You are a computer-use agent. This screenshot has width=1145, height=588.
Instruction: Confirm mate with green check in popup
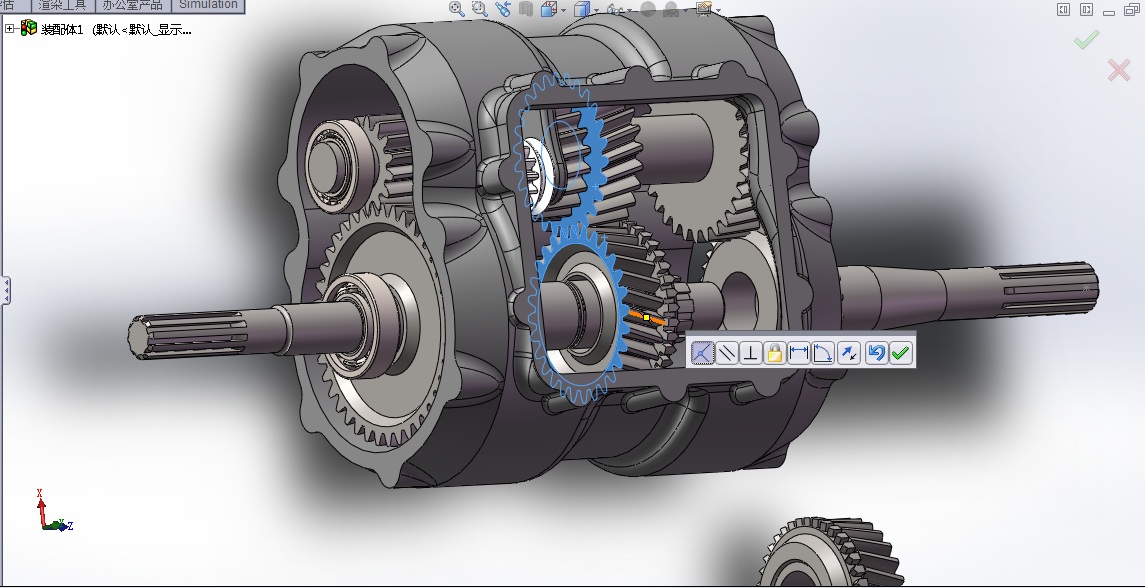(x=900, y=354)
